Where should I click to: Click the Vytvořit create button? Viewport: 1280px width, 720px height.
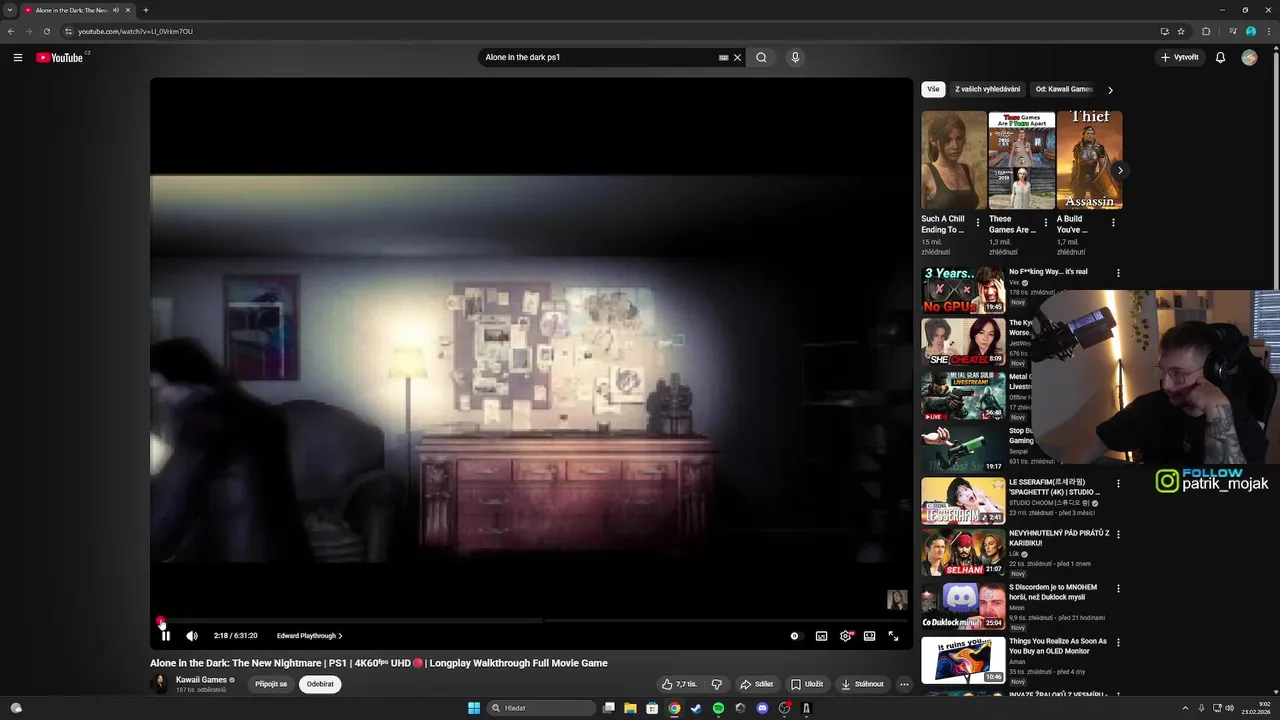[1180, 58]
